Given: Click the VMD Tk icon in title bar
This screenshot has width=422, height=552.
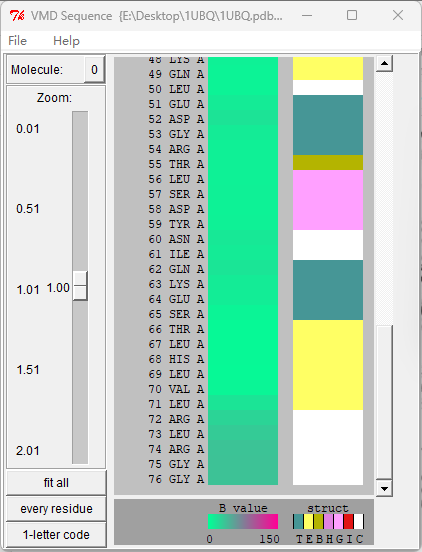Looking at the screenshot, I should pos(17,15).
